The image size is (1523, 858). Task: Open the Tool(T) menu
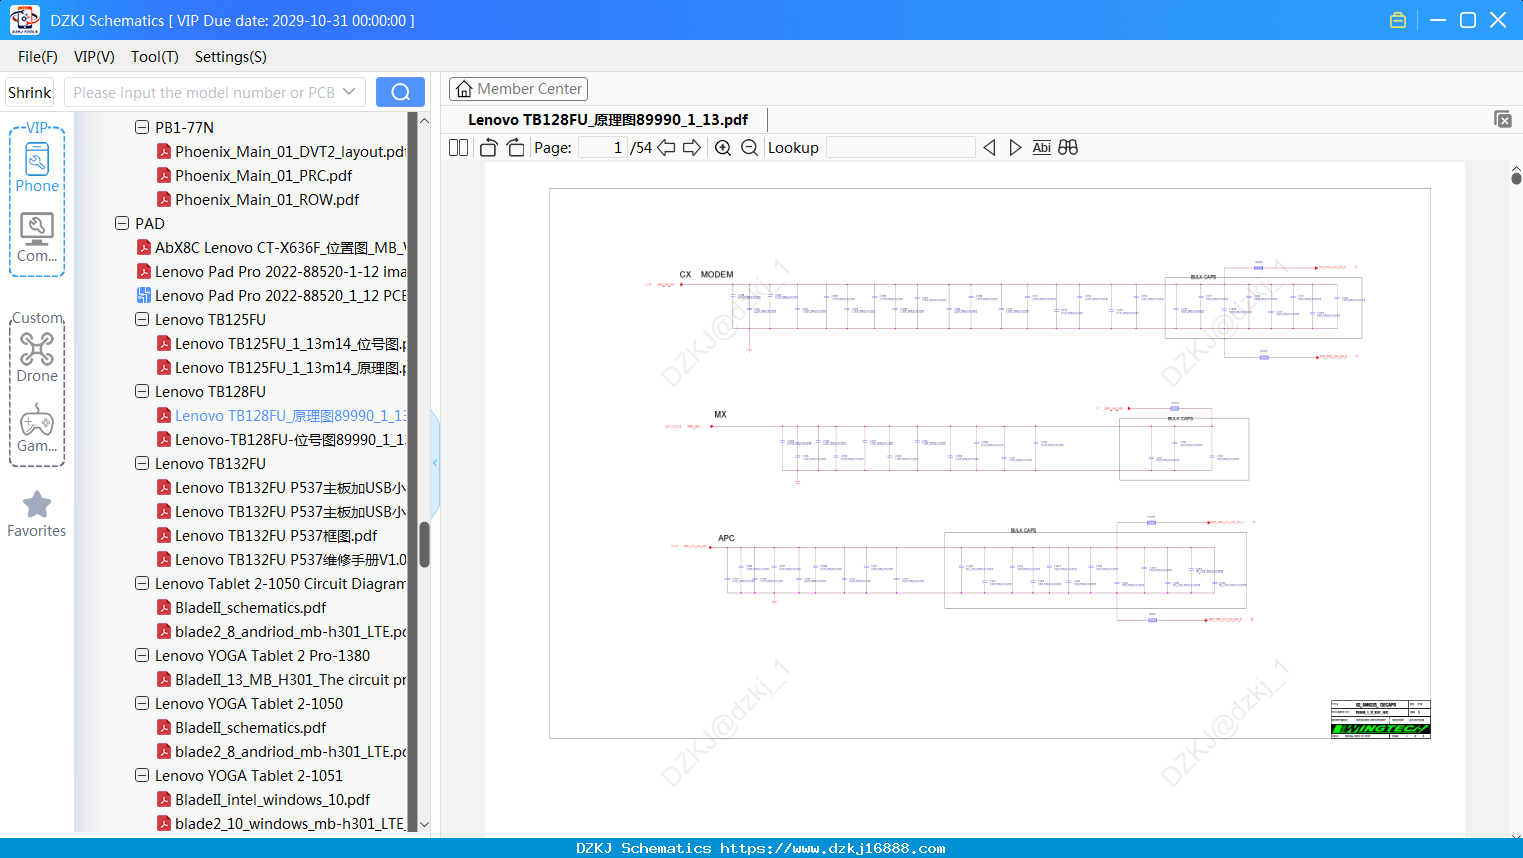(155, 57)
